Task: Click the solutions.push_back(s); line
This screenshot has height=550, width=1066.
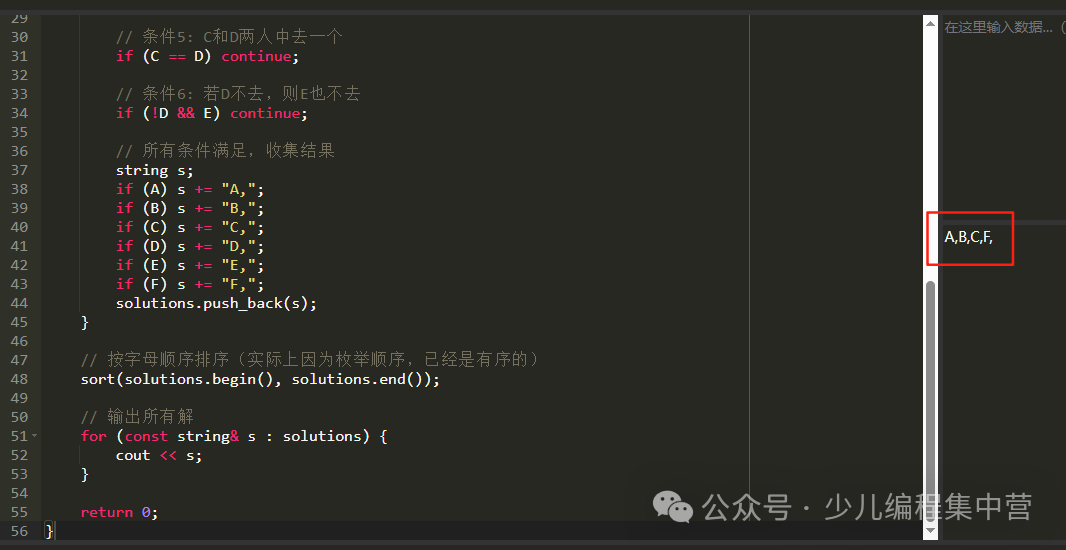Action: point(216,303)
